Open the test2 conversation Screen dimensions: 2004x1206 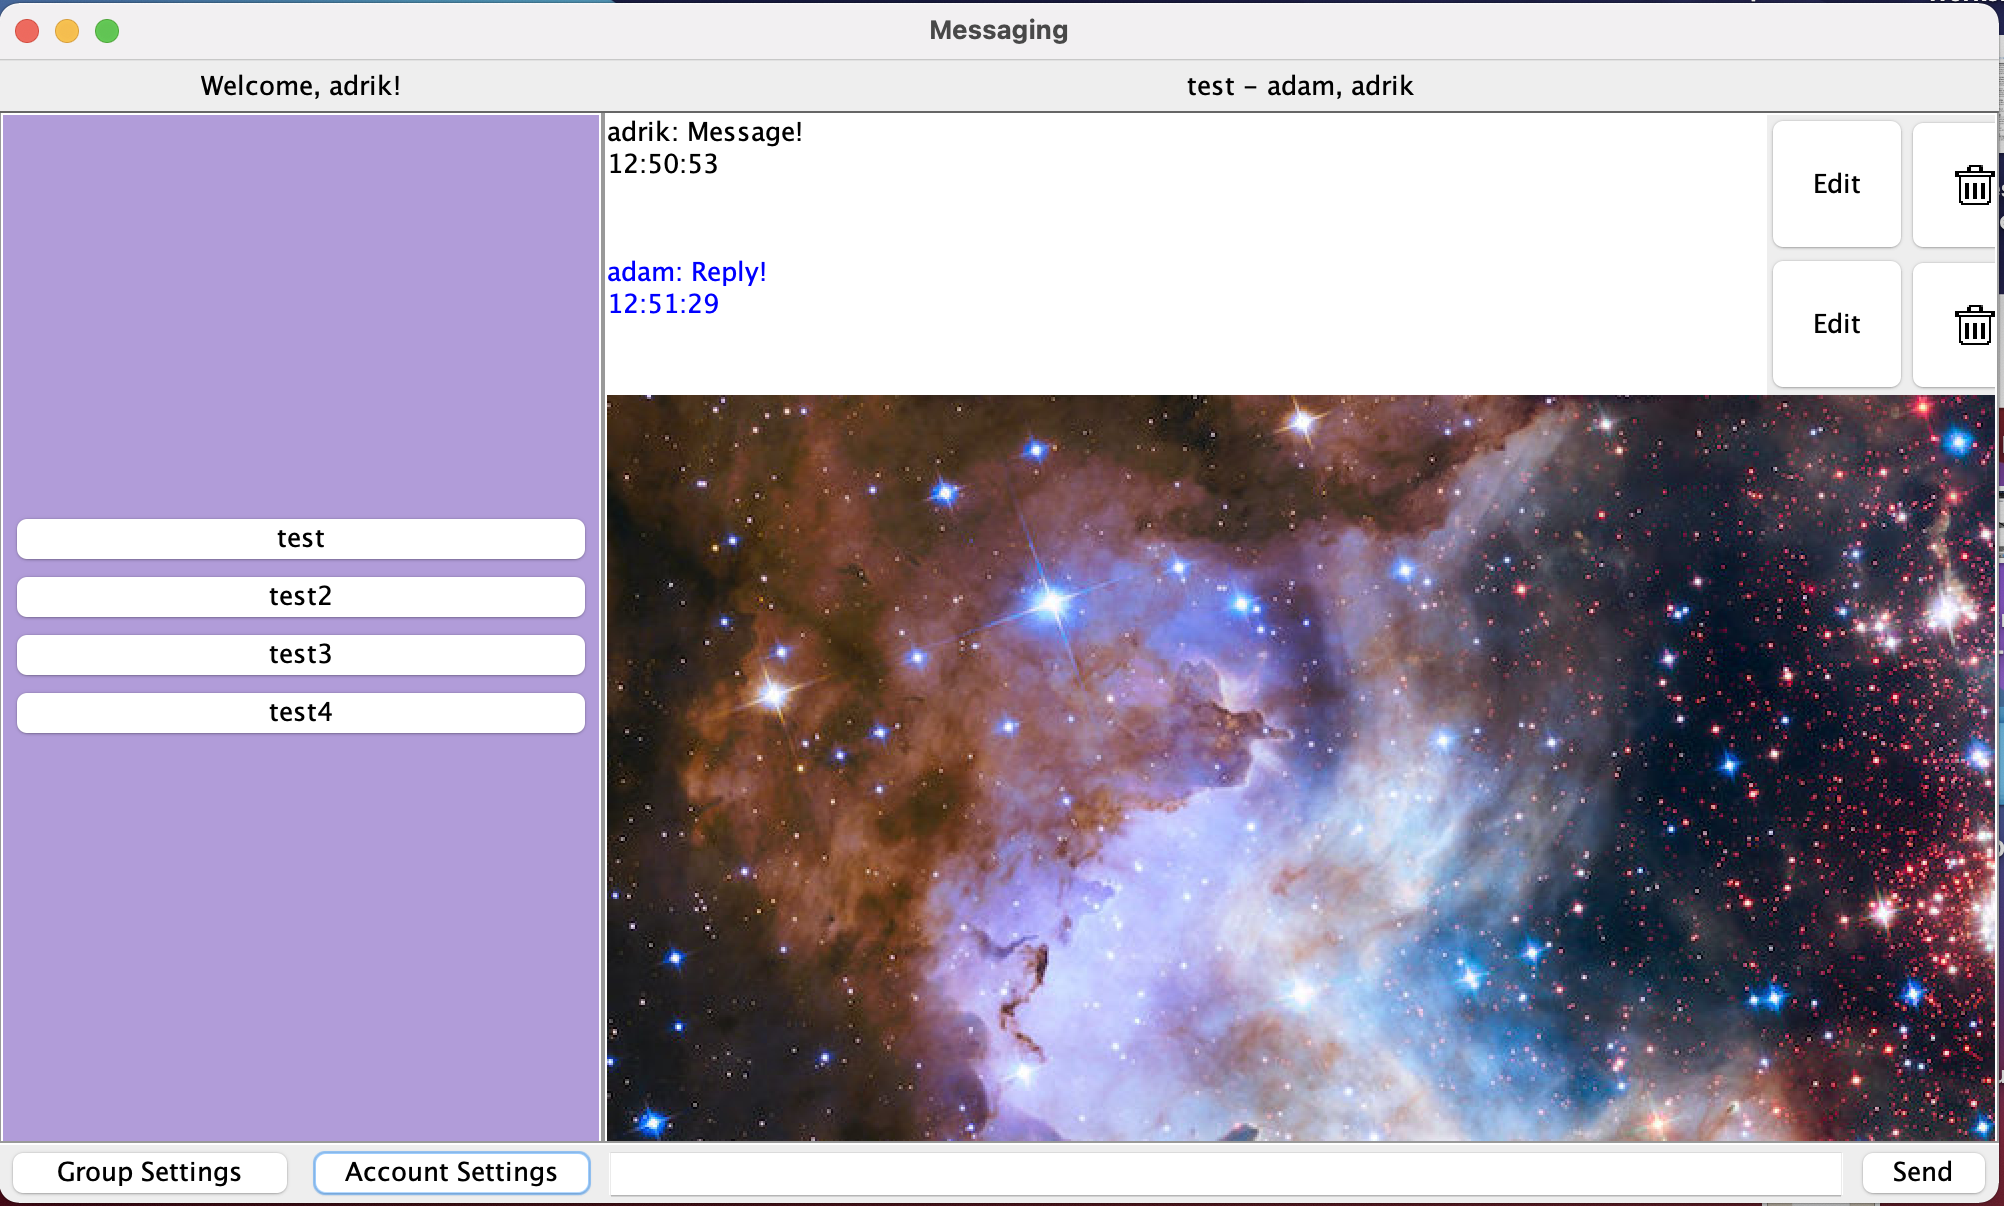[x=300, y=597]
